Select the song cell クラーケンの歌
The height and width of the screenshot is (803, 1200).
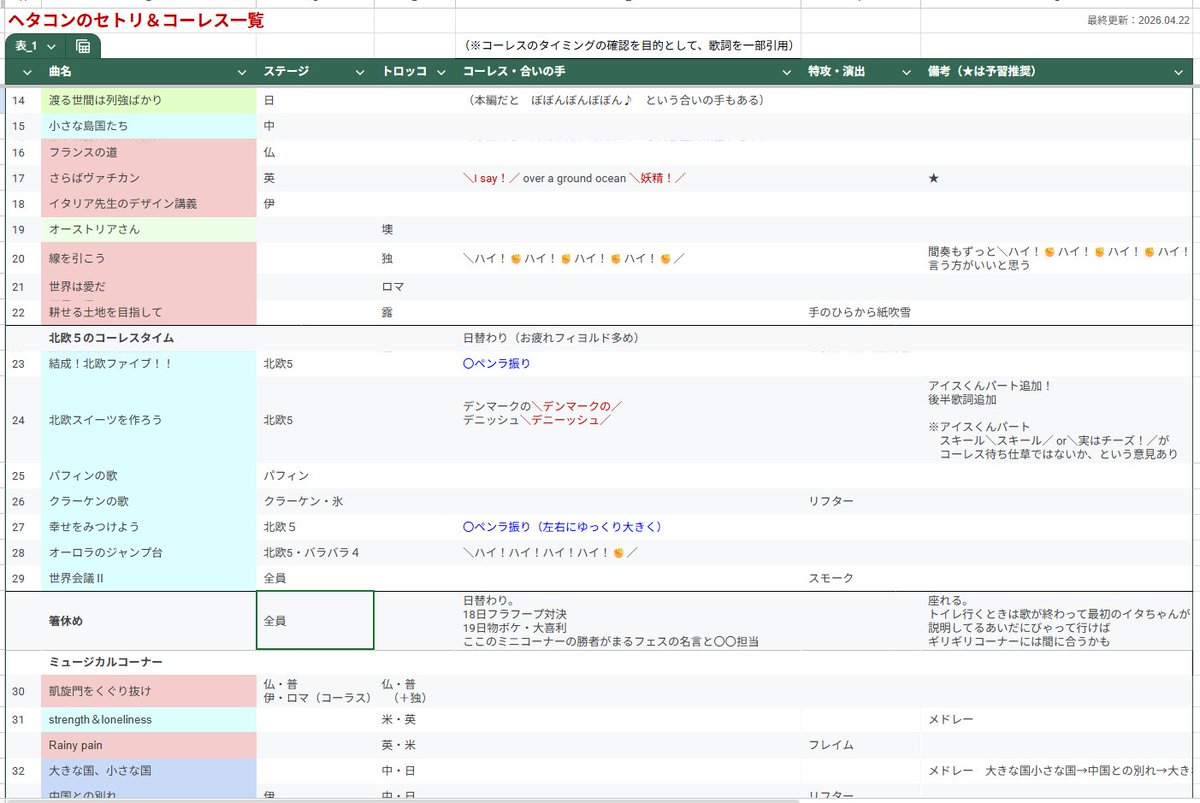tap(149, 501)
